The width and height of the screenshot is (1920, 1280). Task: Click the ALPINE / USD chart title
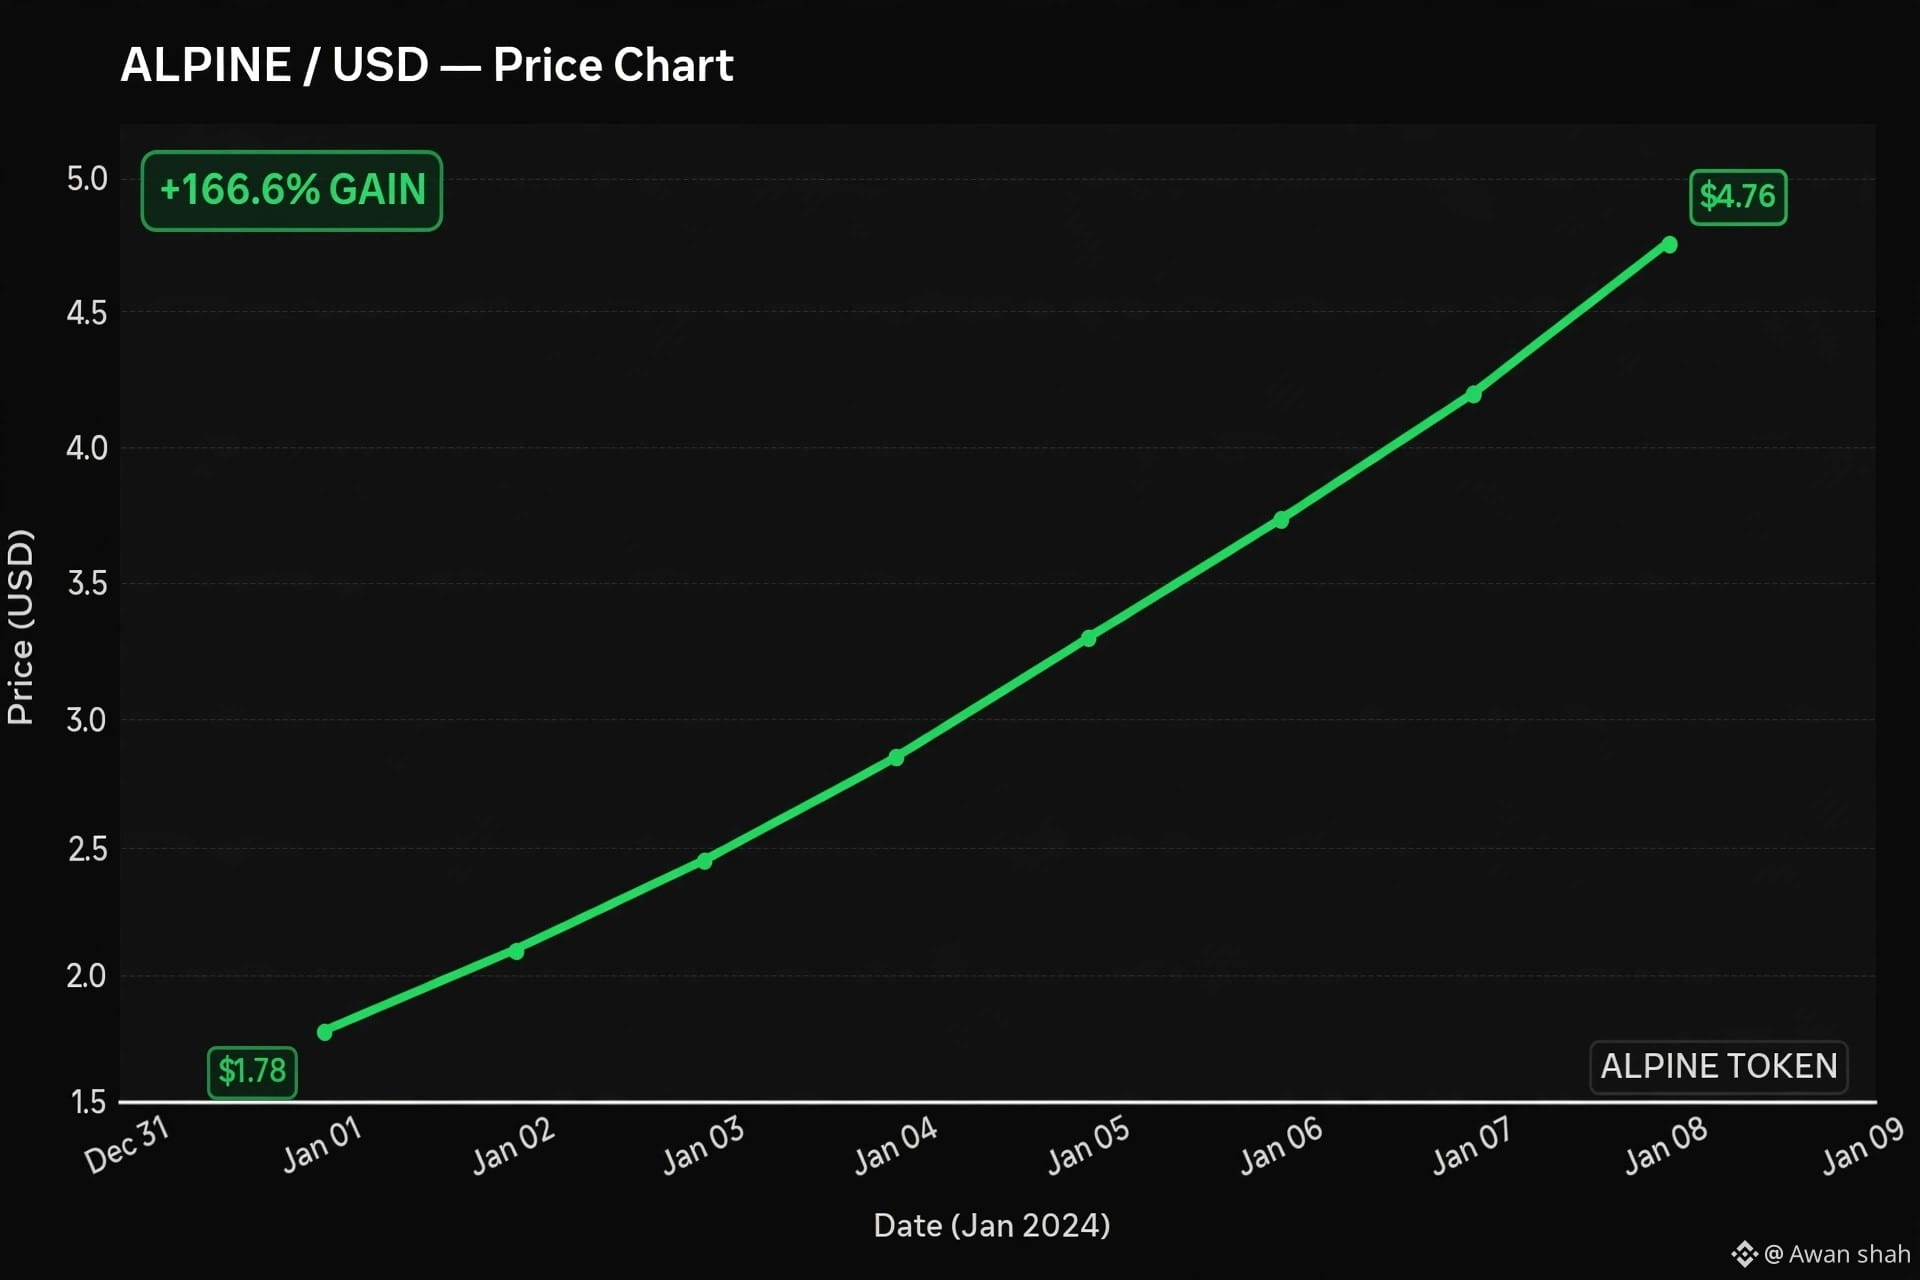tap(427, 66)
